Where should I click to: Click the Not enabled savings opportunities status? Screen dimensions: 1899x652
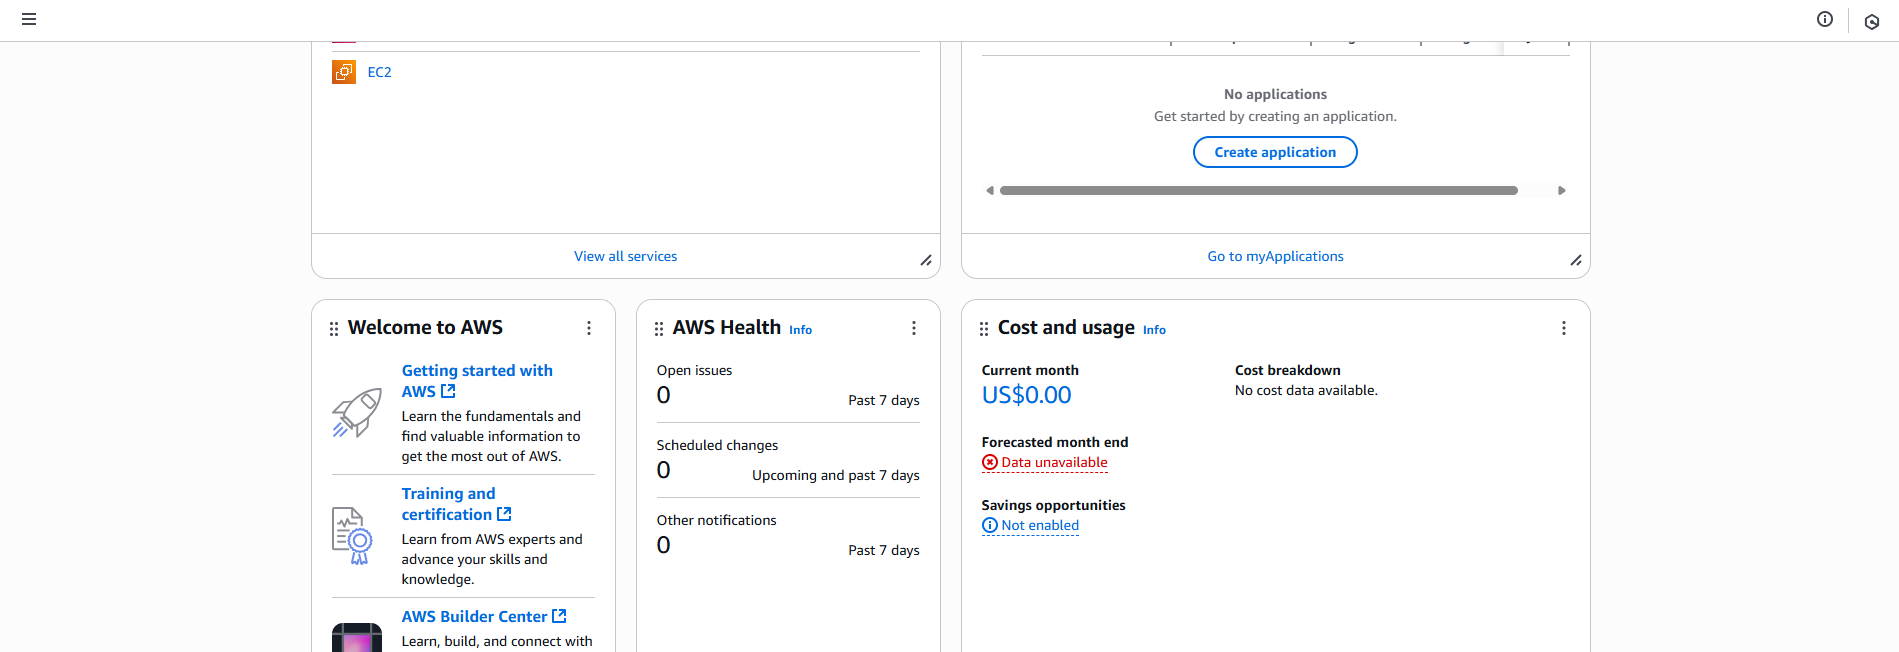tap(1039, 525)
